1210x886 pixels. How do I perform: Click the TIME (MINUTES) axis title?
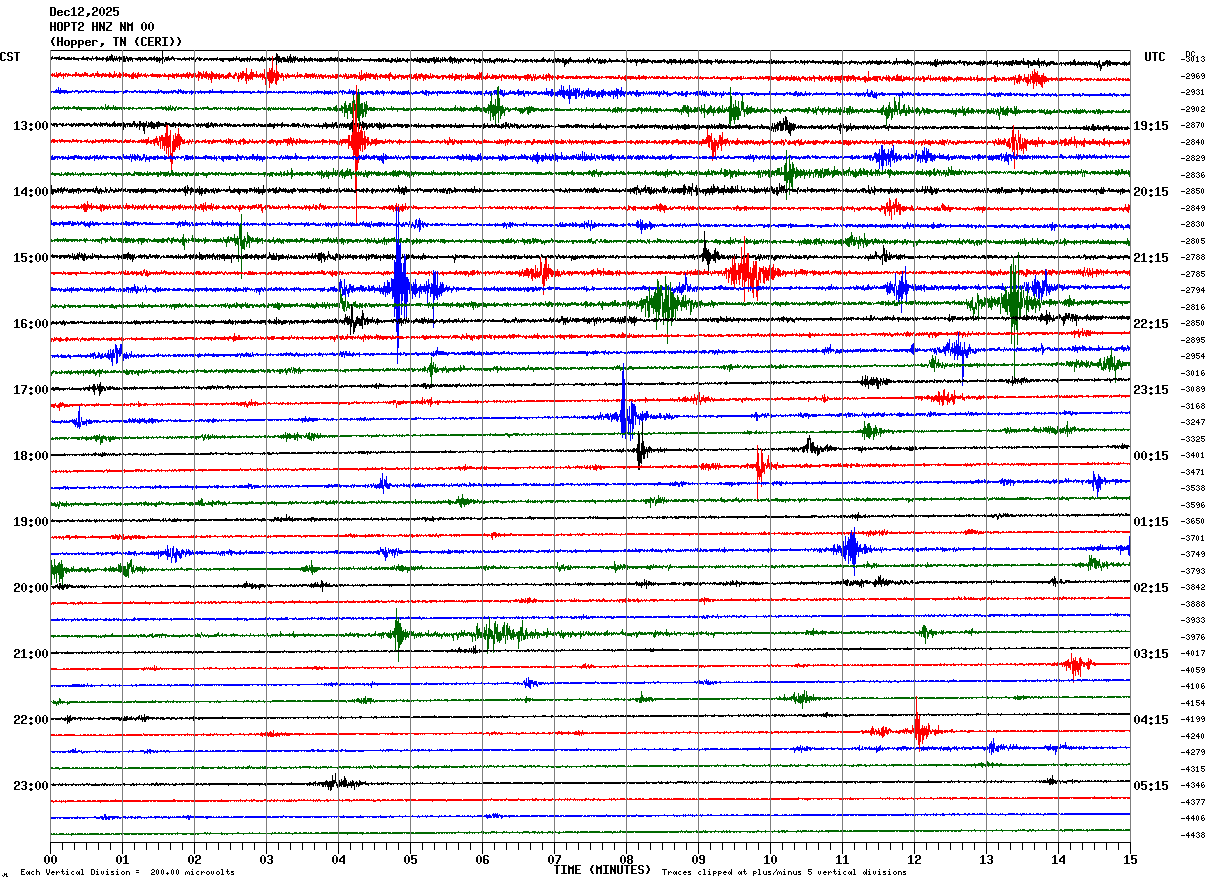tap(602, 870)
